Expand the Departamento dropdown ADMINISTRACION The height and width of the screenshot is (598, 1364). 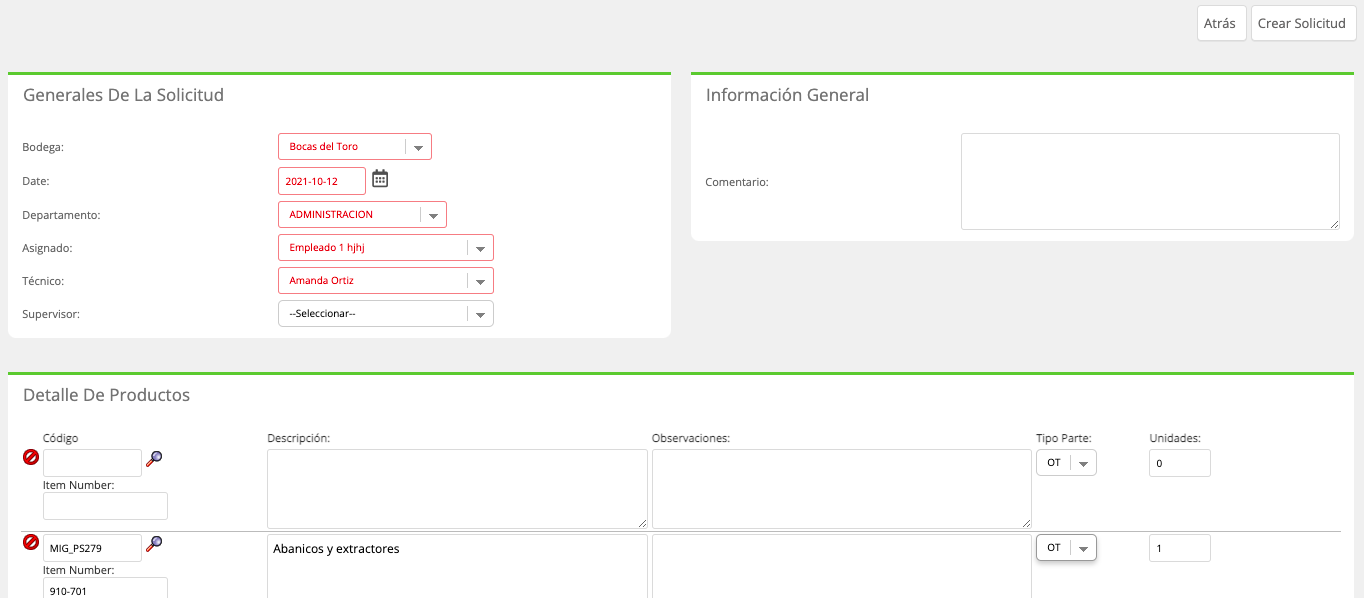362,215
